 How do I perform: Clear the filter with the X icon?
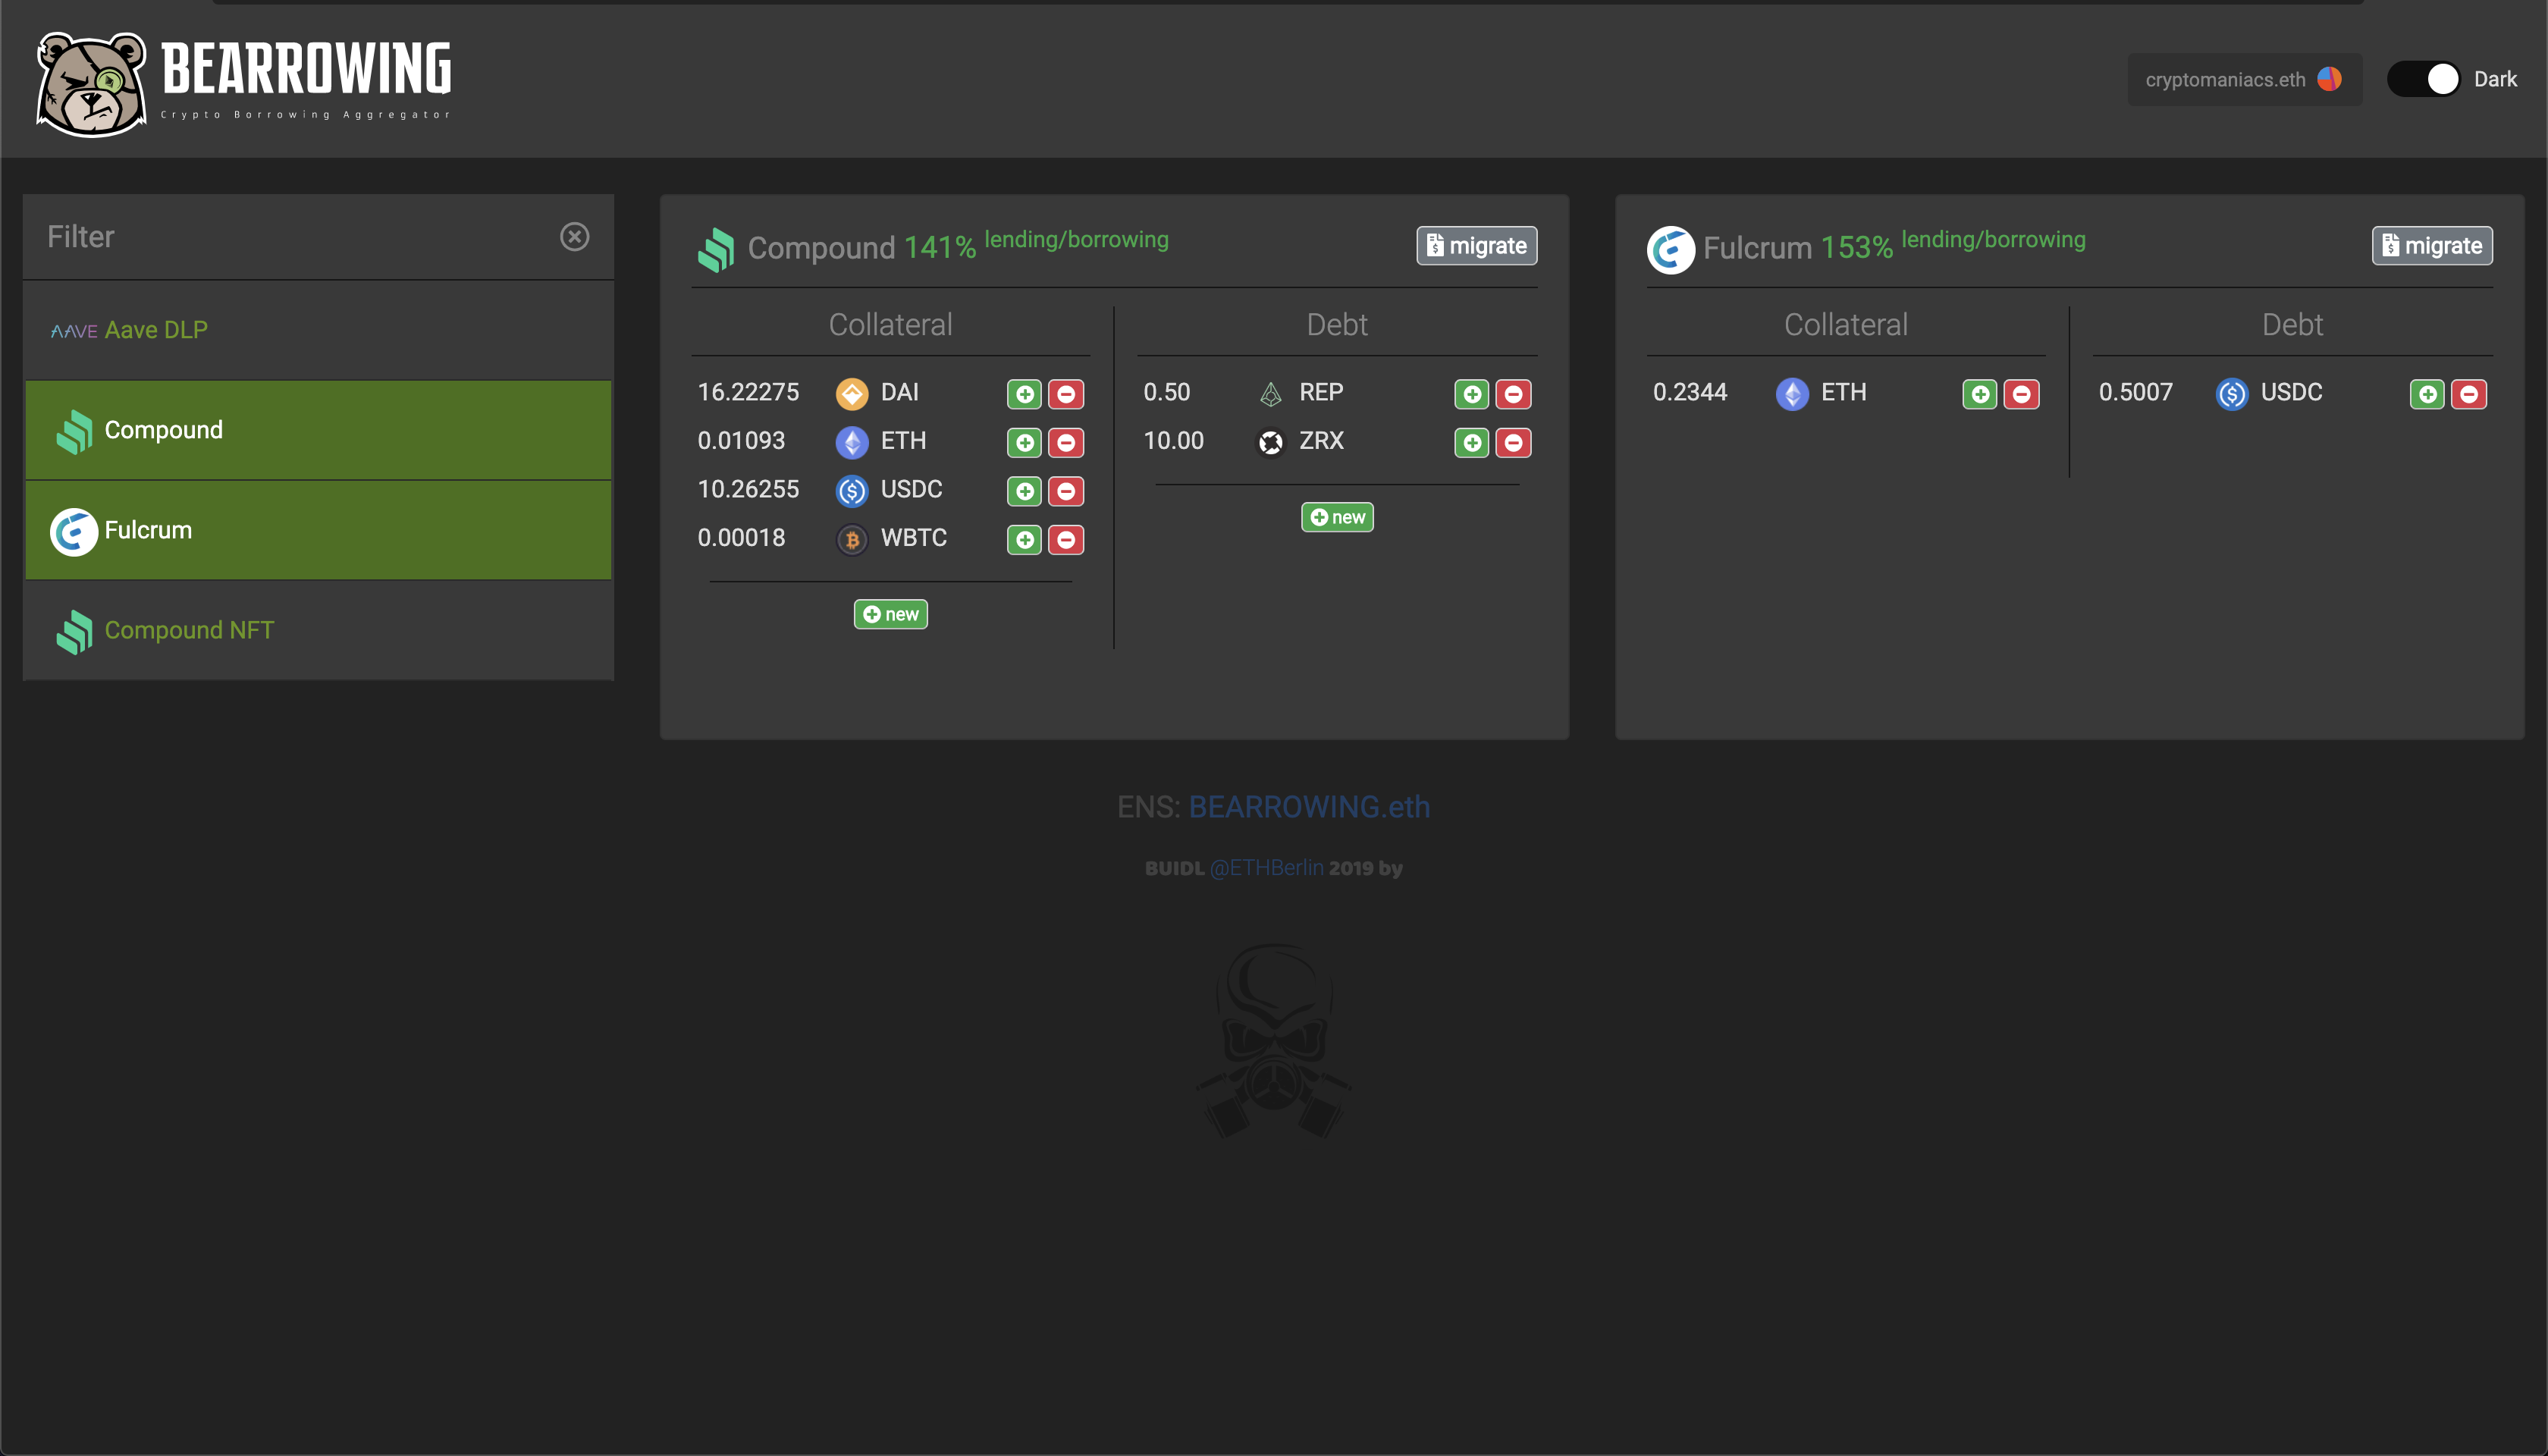(x=574, y=237)
